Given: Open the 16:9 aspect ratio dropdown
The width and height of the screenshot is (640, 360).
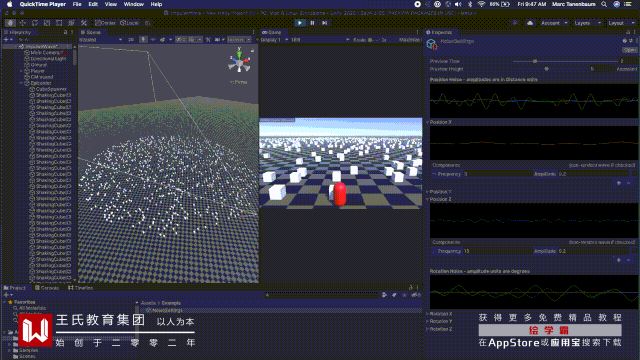Looking at the screenshot, I should 320,40.
